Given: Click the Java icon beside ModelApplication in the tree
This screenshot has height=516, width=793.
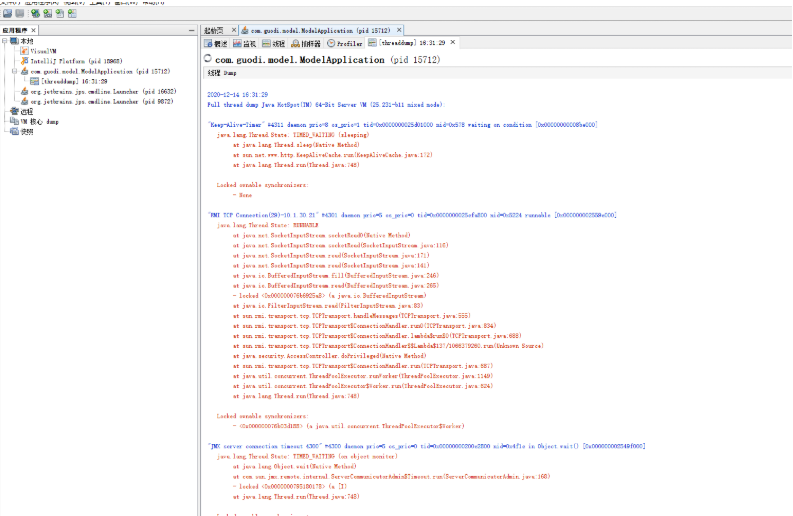Looking at the screenshot, I should 24,71.
